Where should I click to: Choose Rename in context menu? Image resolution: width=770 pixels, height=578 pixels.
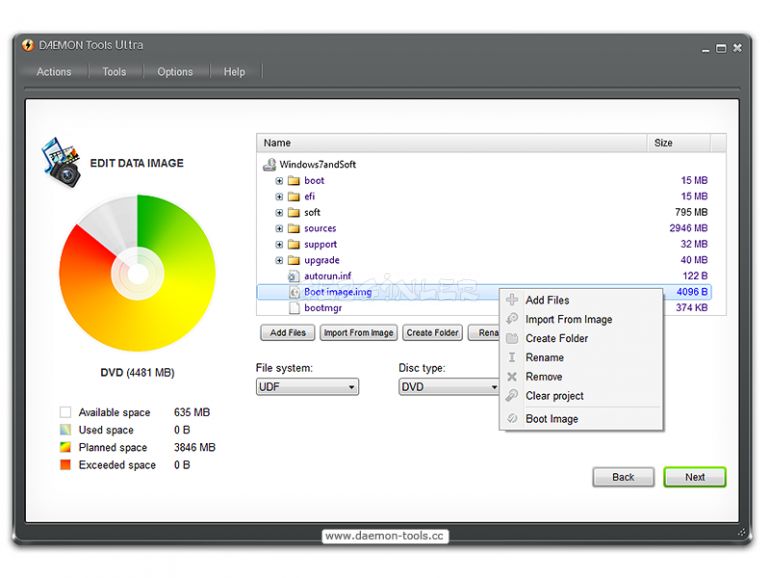tap(581, 358)
